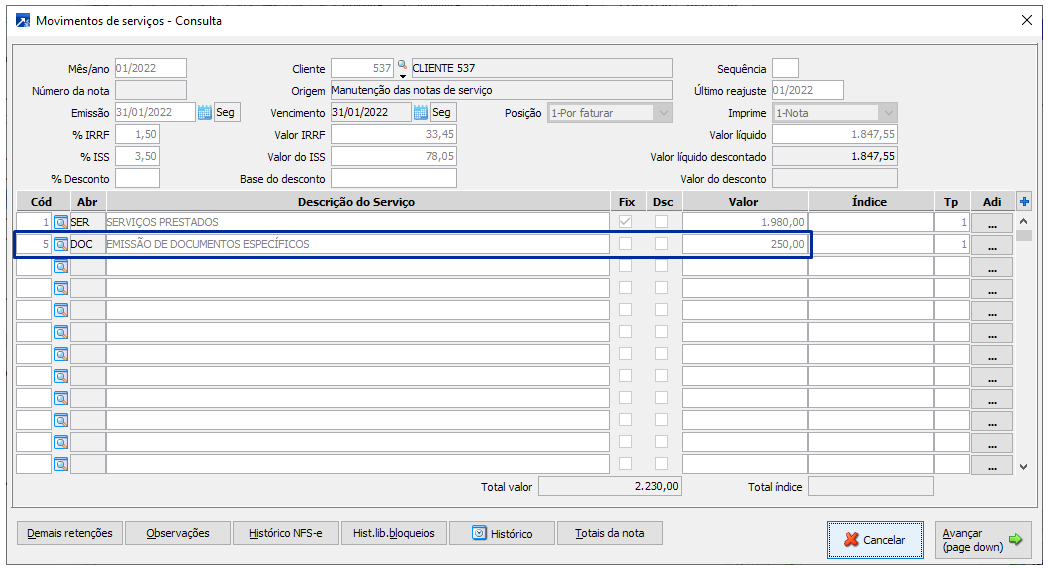Click the Valor líquido field
1048x568 pixels.
835,134
